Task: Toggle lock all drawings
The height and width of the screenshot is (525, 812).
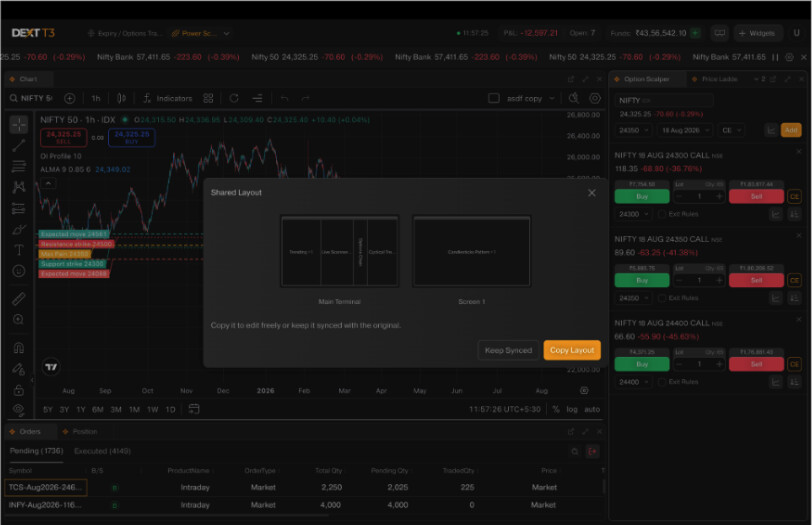Action: pos(19,390)
